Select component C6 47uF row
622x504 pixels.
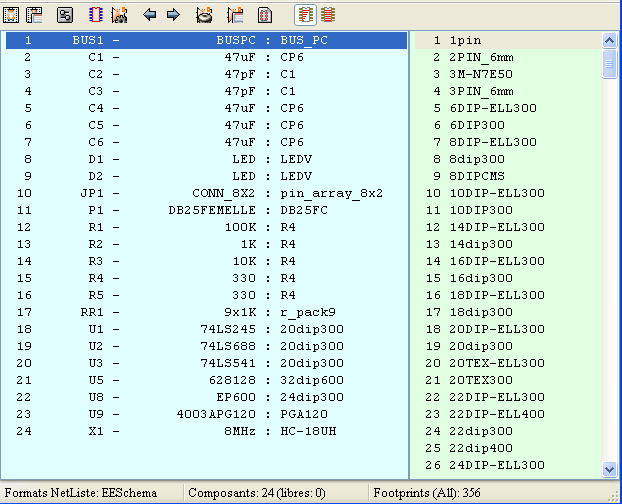point(206,142)
